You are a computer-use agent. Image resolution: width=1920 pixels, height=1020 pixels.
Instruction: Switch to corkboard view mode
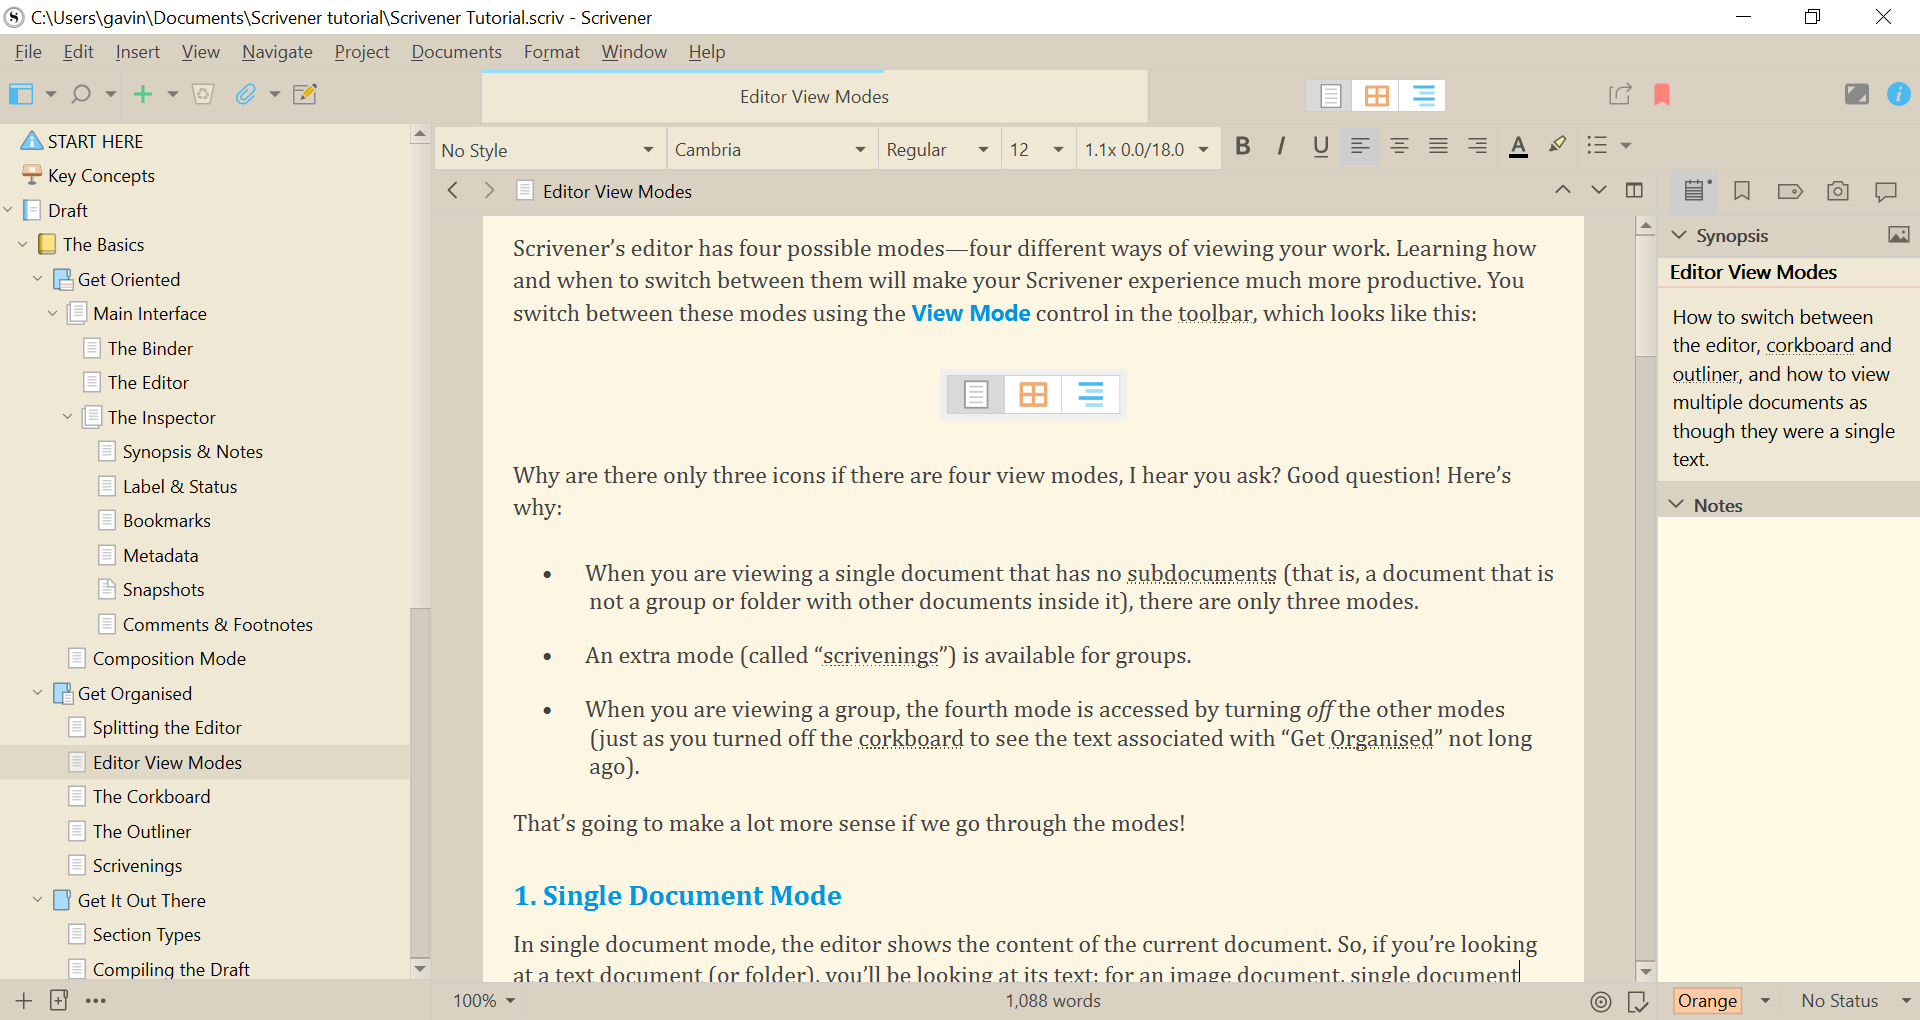1376,96
